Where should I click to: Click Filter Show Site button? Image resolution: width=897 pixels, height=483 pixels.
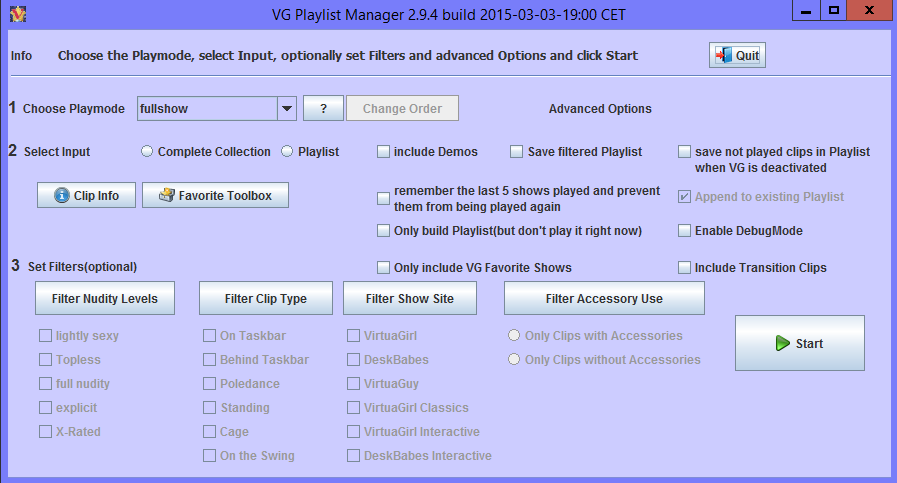410,298
